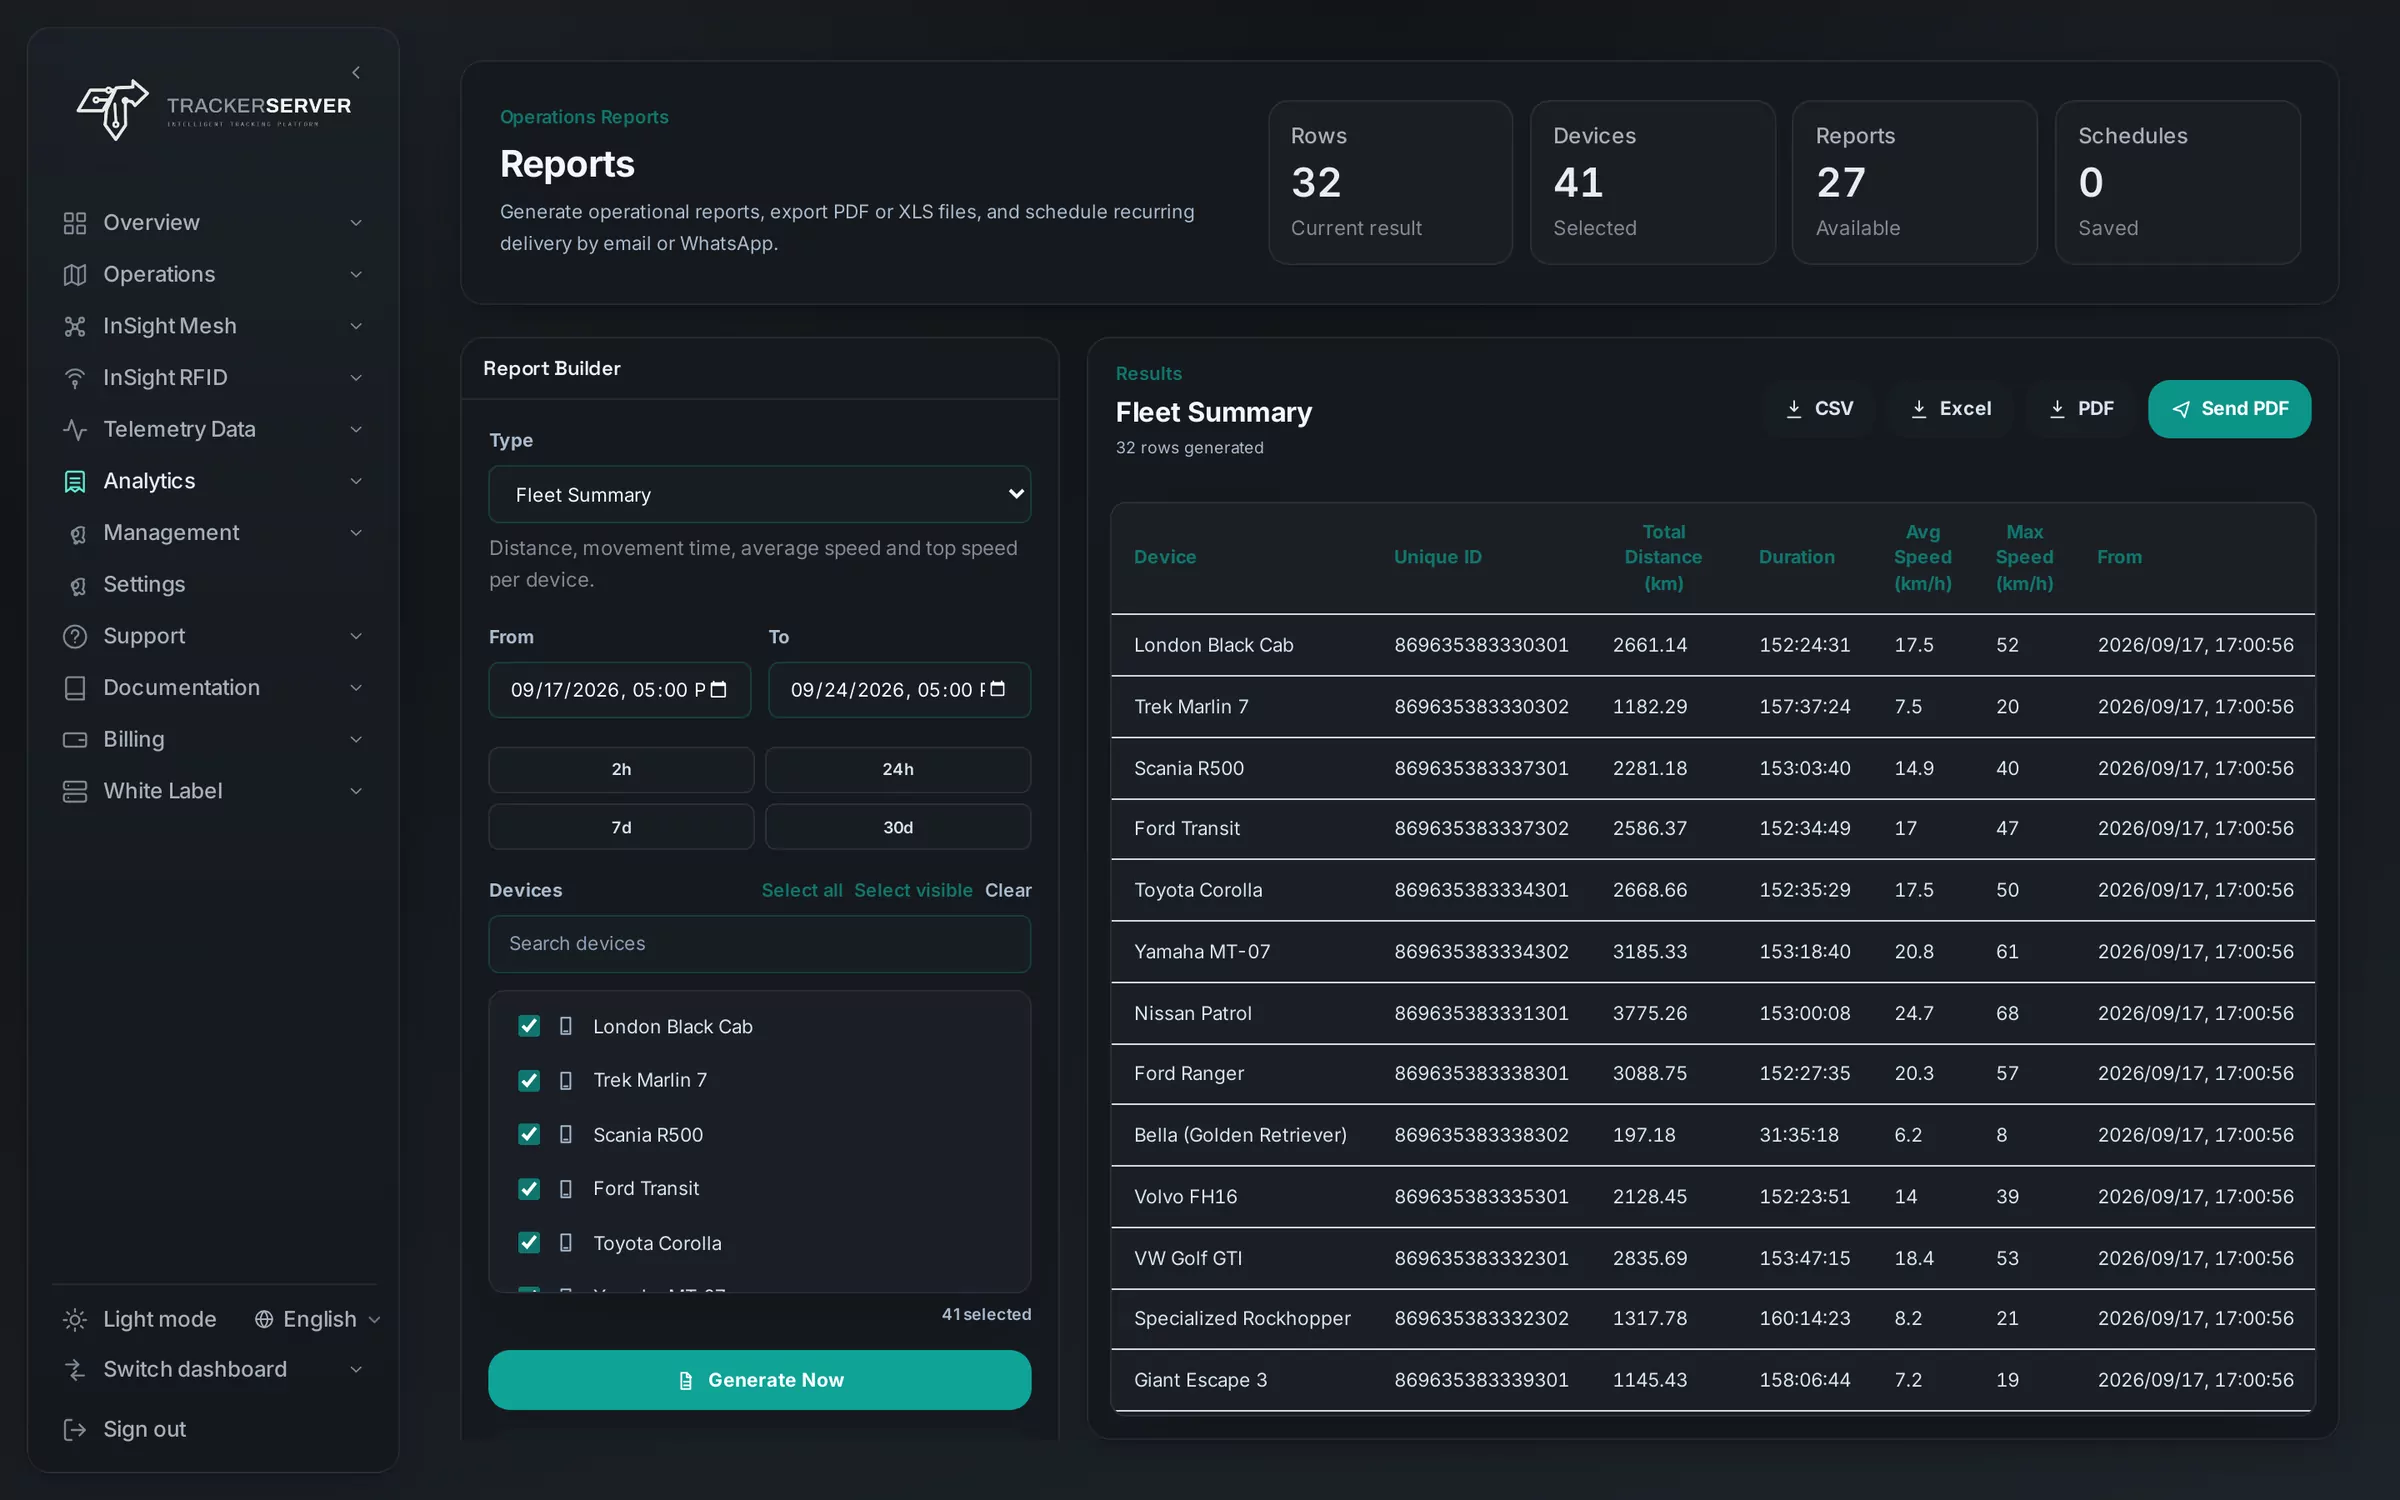Viewport: 2400px width, 1500px height.
Task: Set the time range to 24h
Action: coord(898,769)
